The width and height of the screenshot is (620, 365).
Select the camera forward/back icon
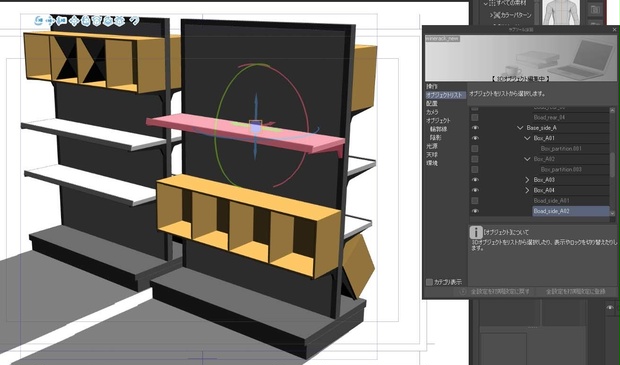pos(61,20)
